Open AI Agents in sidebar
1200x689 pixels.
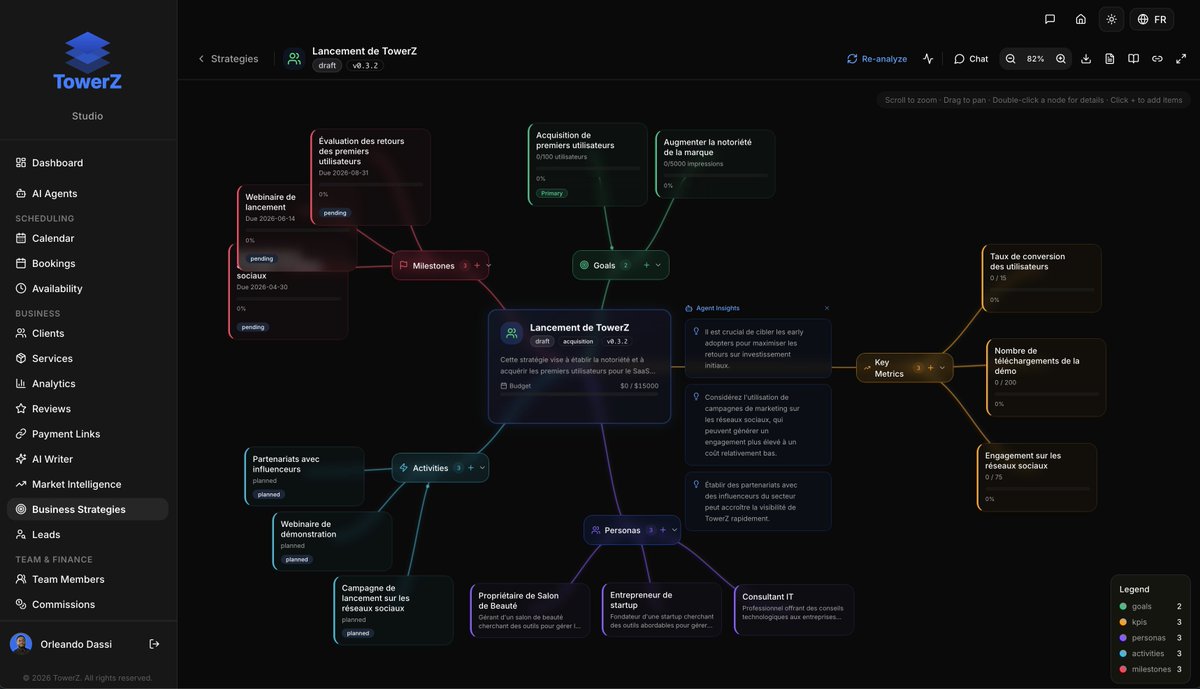(88, 194)
